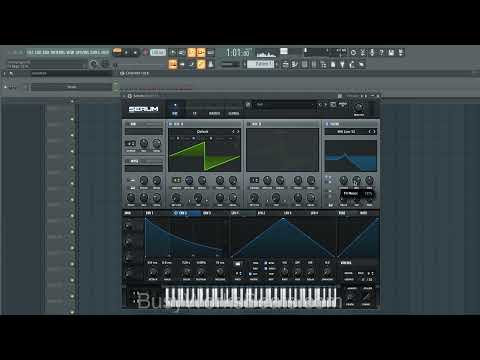The image size is (480, 360).
Task: Load previous Serum preset arrow
Action: 320,105
